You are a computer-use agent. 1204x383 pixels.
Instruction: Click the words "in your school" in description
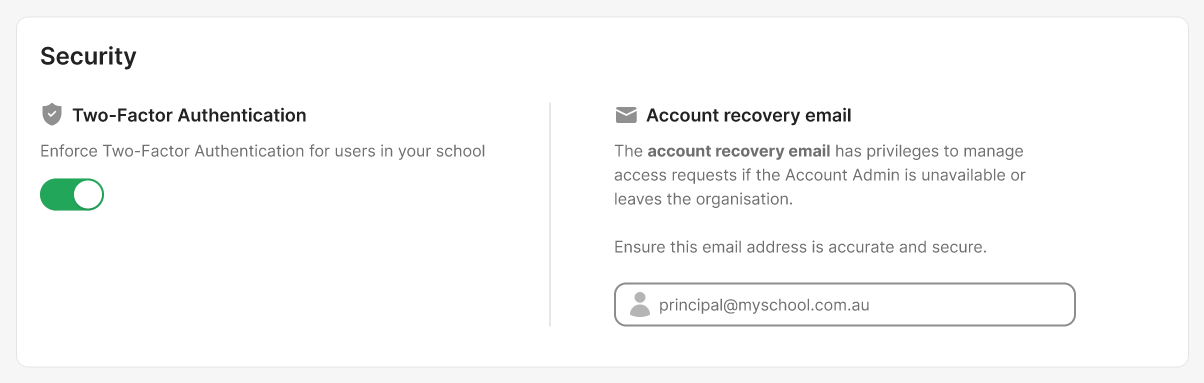(437, 152)
